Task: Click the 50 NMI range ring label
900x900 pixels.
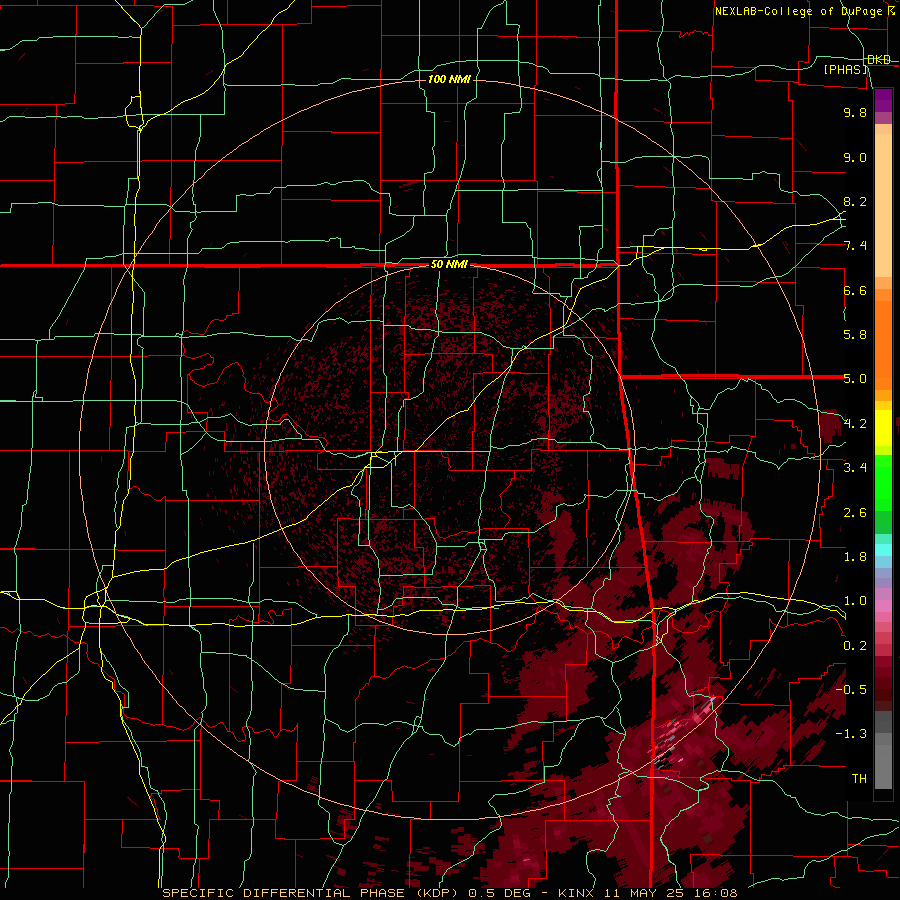Action: pos(449,265)
